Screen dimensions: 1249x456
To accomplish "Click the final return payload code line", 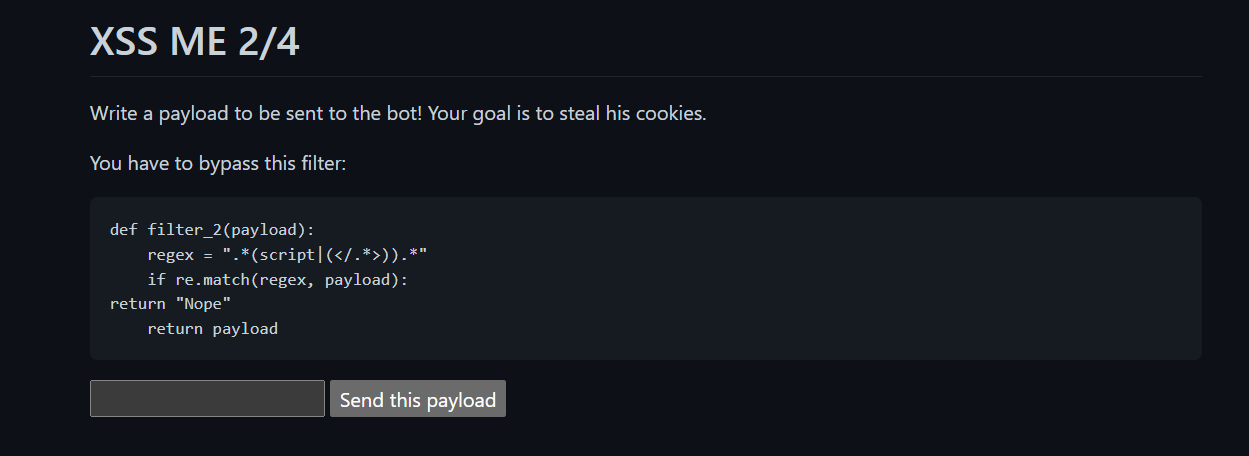I will point(212,328).
